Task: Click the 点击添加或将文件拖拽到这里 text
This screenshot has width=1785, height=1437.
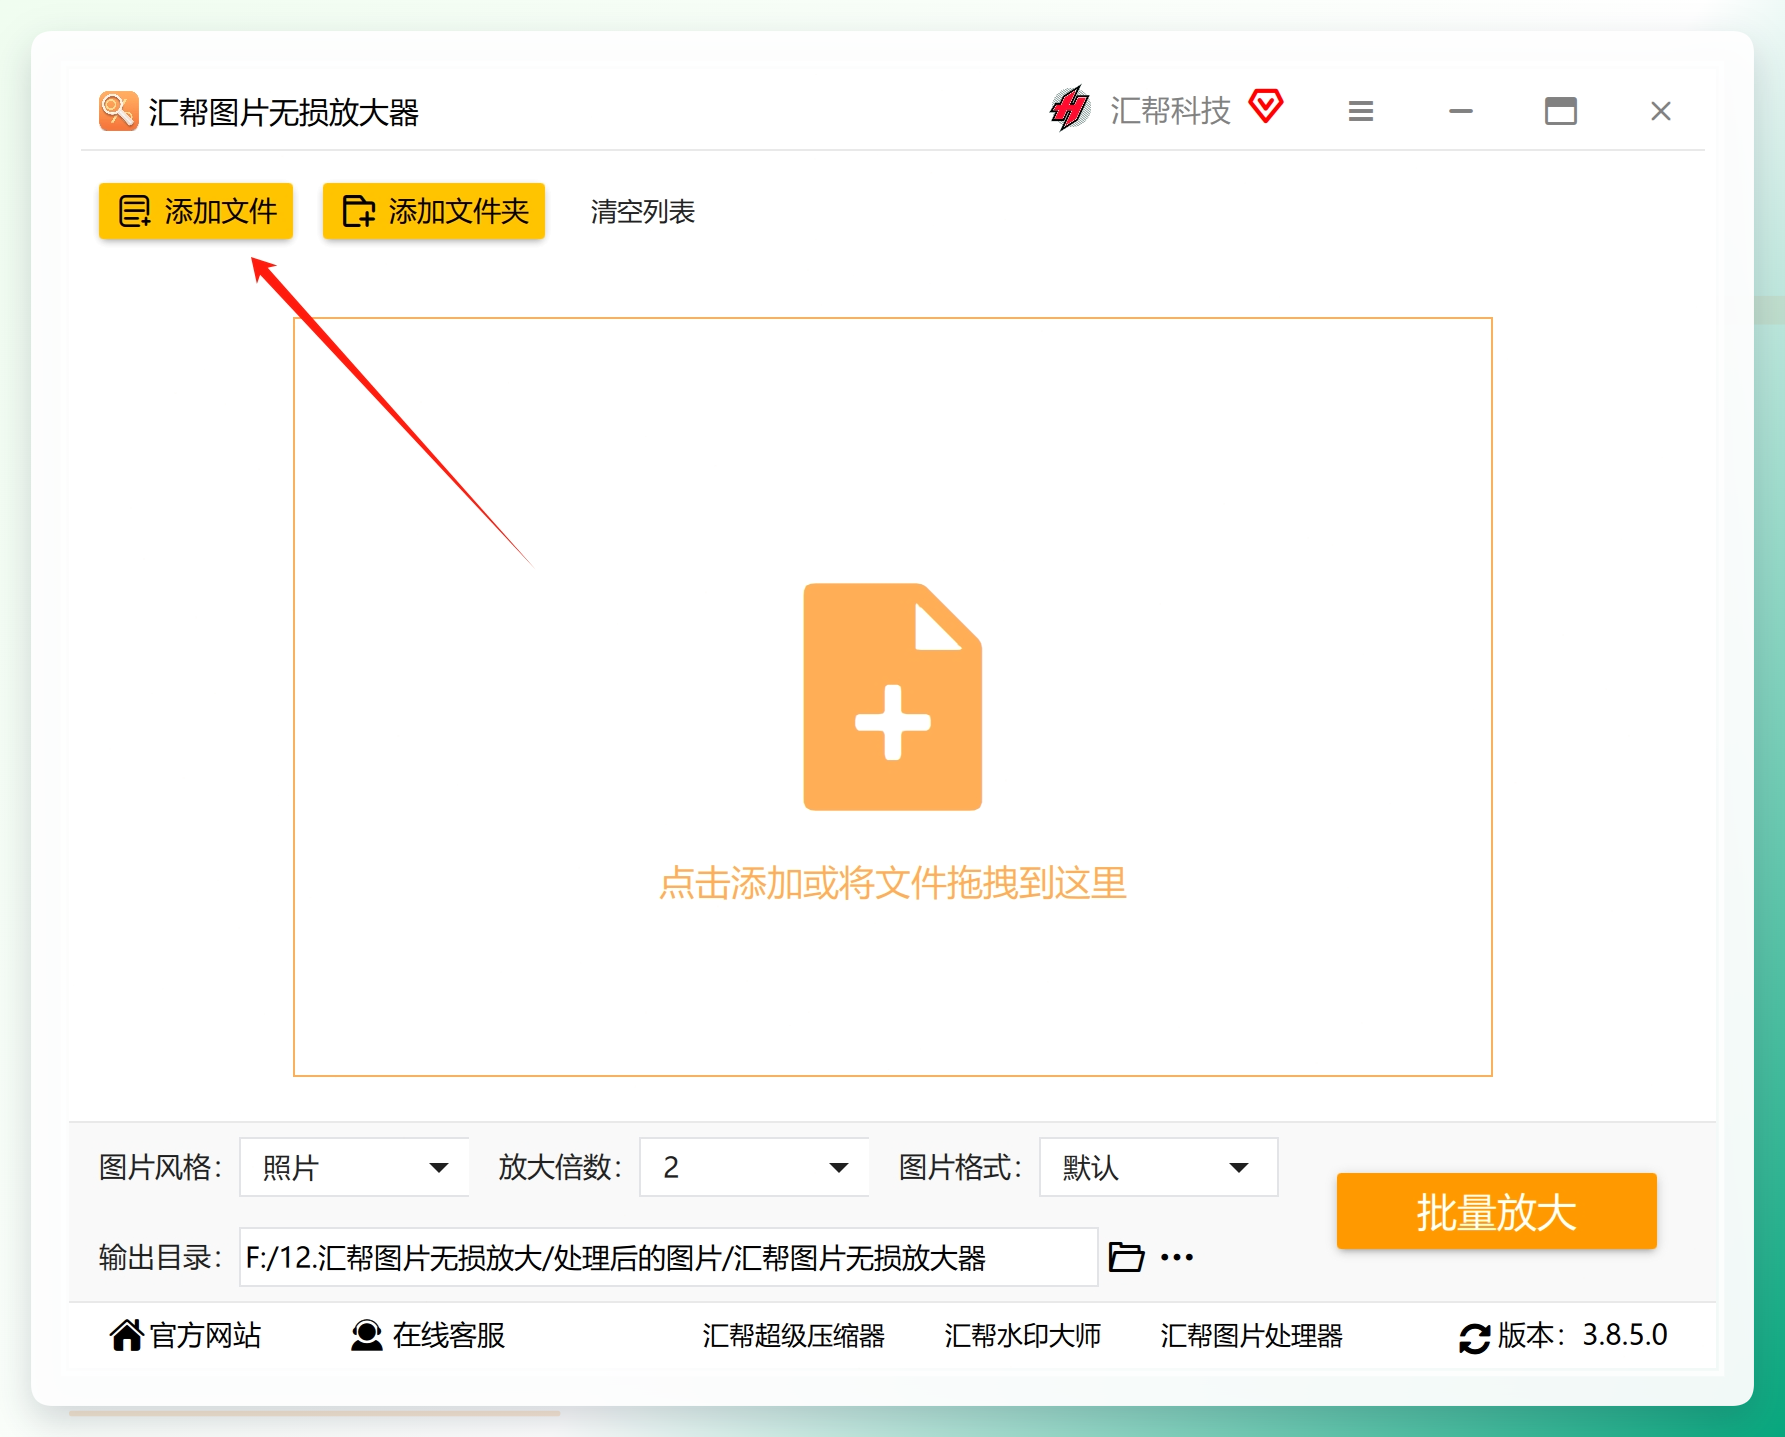Action: pyautogui.click(x=893, y=883)
